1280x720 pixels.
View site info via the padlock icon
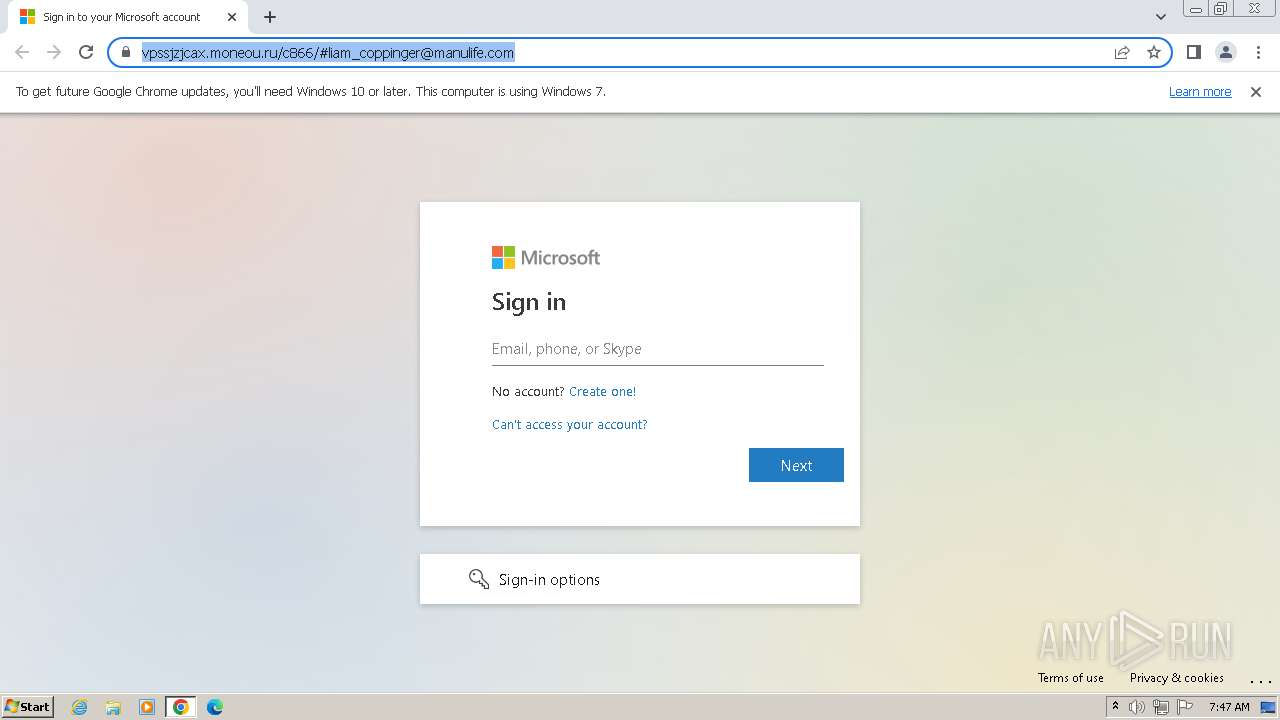coord(126,52)
